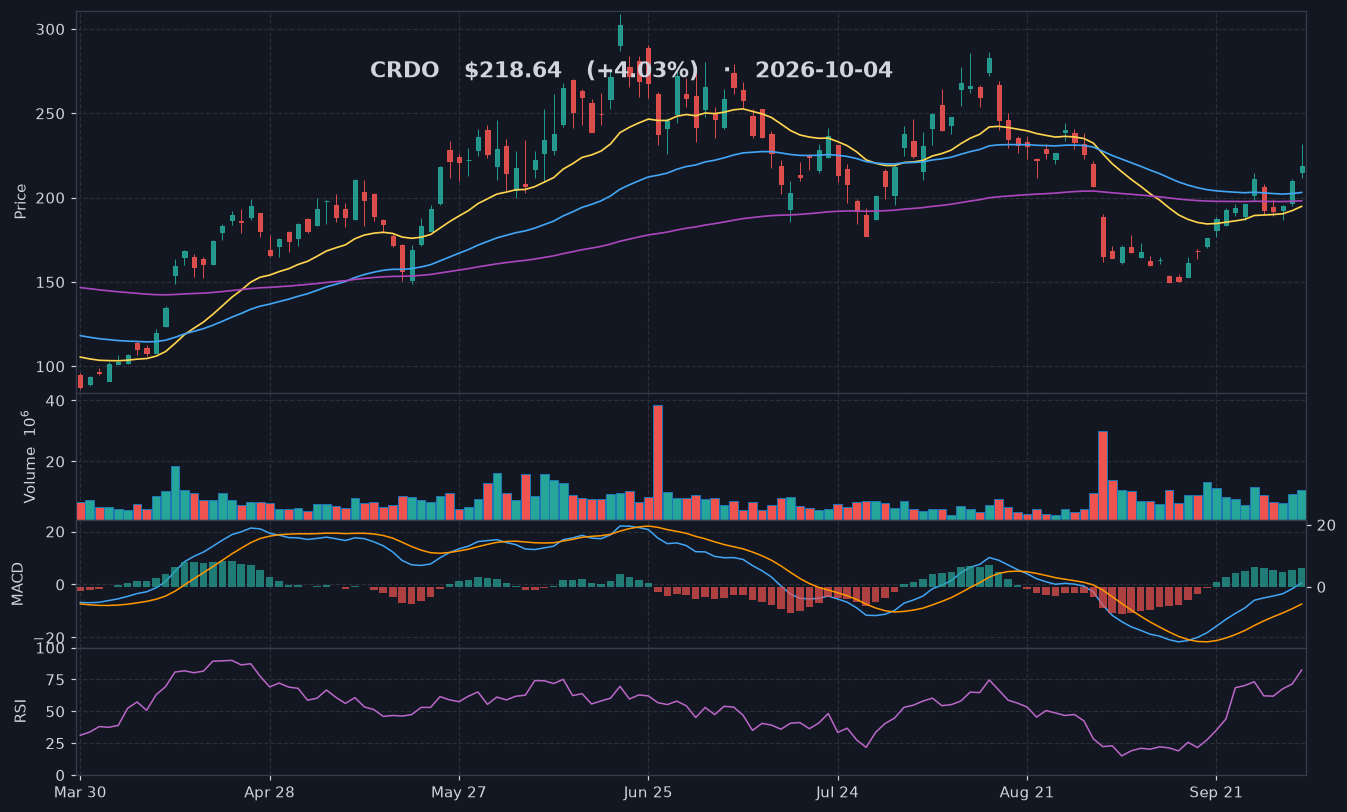The width and height of the screenshot is (1347, 812).
Task: Click the 0 tick on the left MACD axis
Action: [61, 585]
